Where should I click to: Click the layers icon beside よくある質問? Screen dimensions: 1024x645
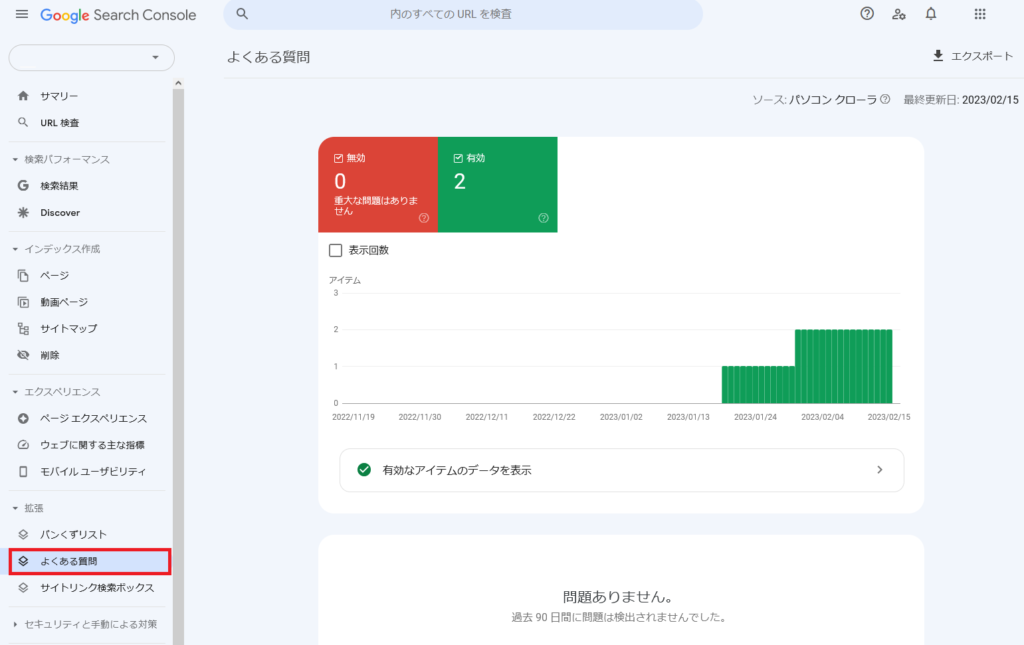click(24, 561)
